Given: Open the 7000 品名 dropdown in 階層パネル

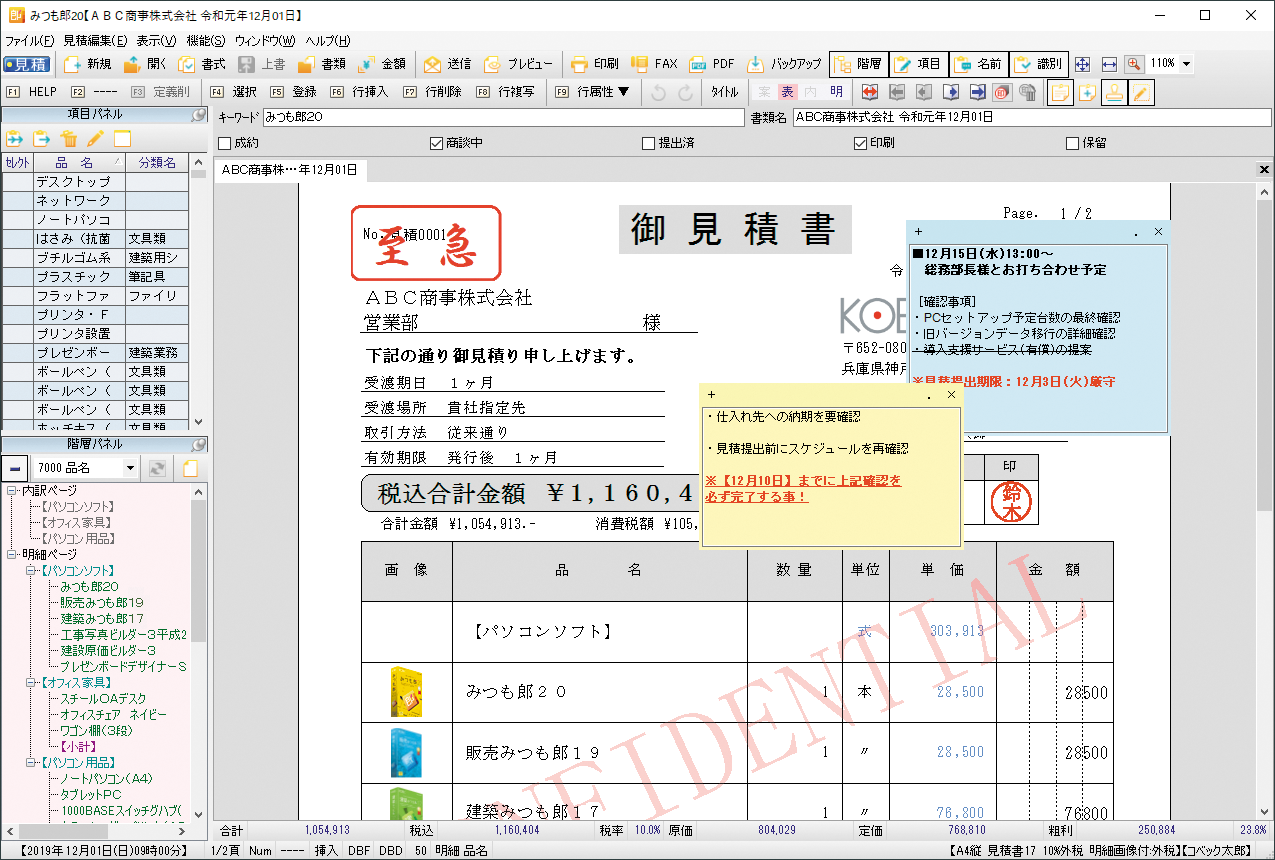Looking at the screenshot, I should tap(130, 467).
